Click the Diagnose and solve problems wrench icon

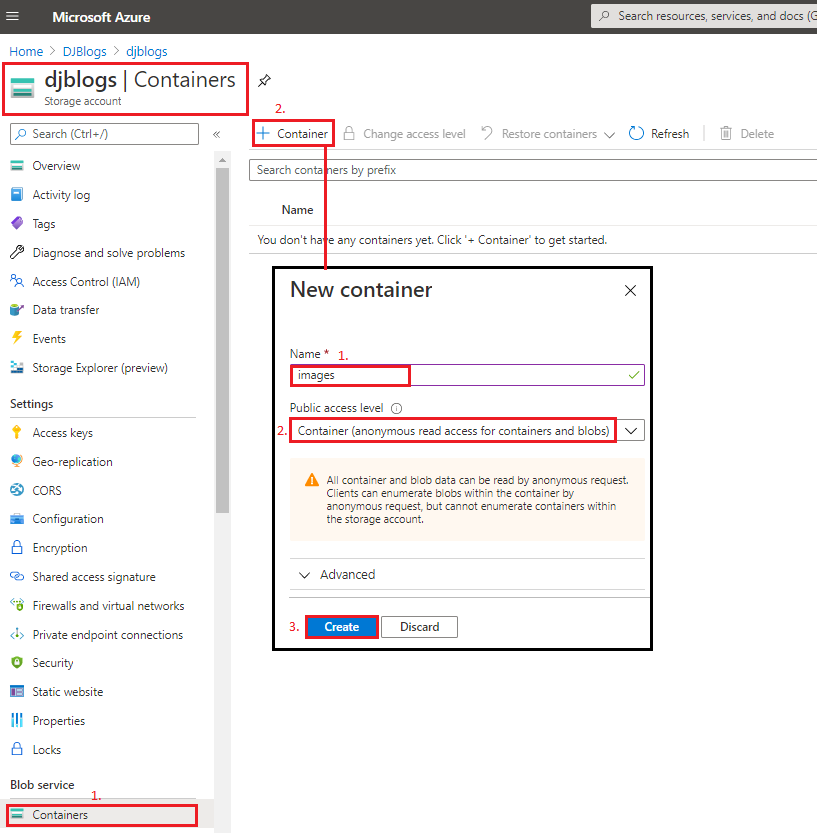(17, 252)
